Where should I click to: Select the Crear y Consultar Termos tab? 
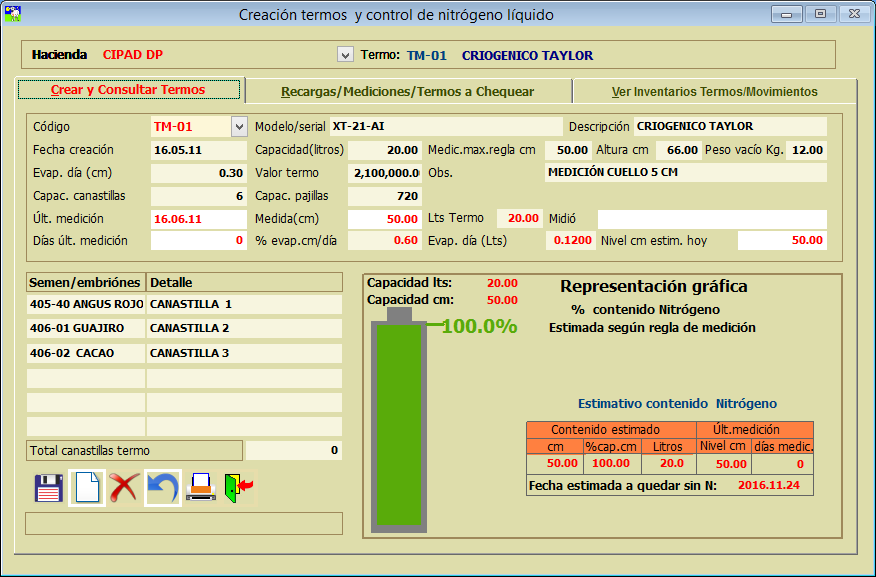tap(128, 90)
